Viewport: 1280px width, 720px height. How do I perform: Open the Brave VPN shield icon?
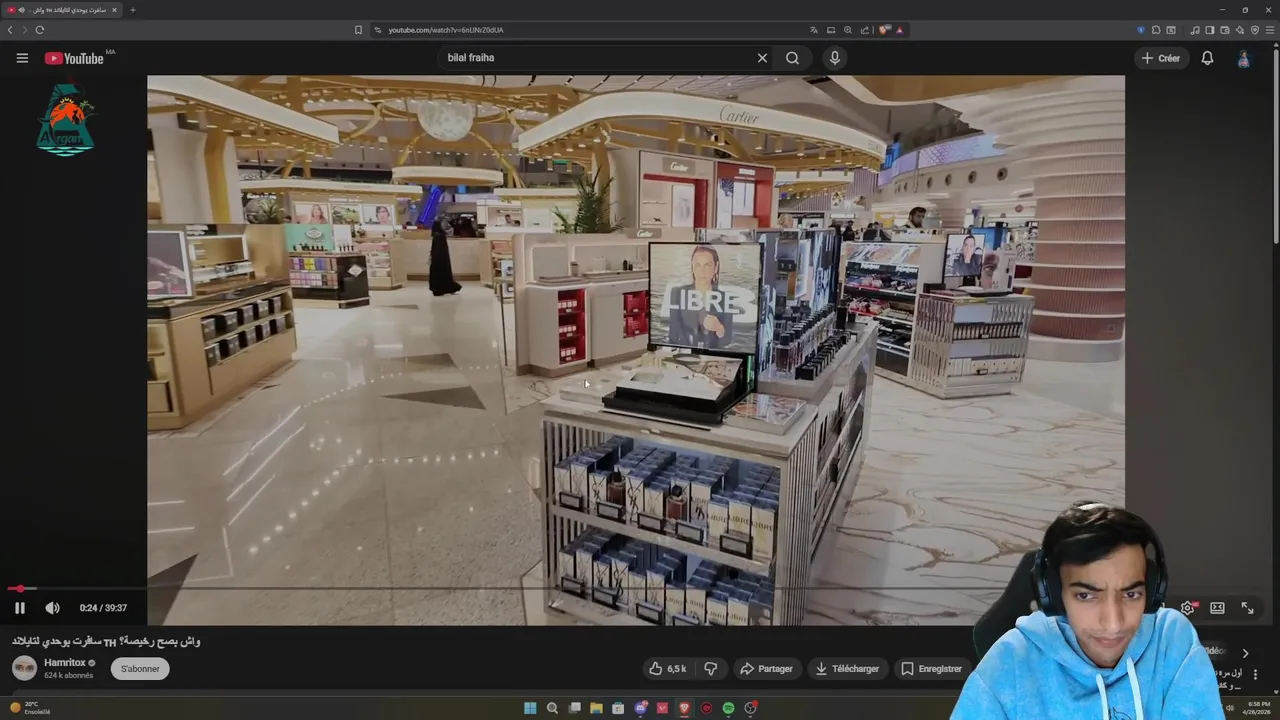click(x=1255, y=30)
